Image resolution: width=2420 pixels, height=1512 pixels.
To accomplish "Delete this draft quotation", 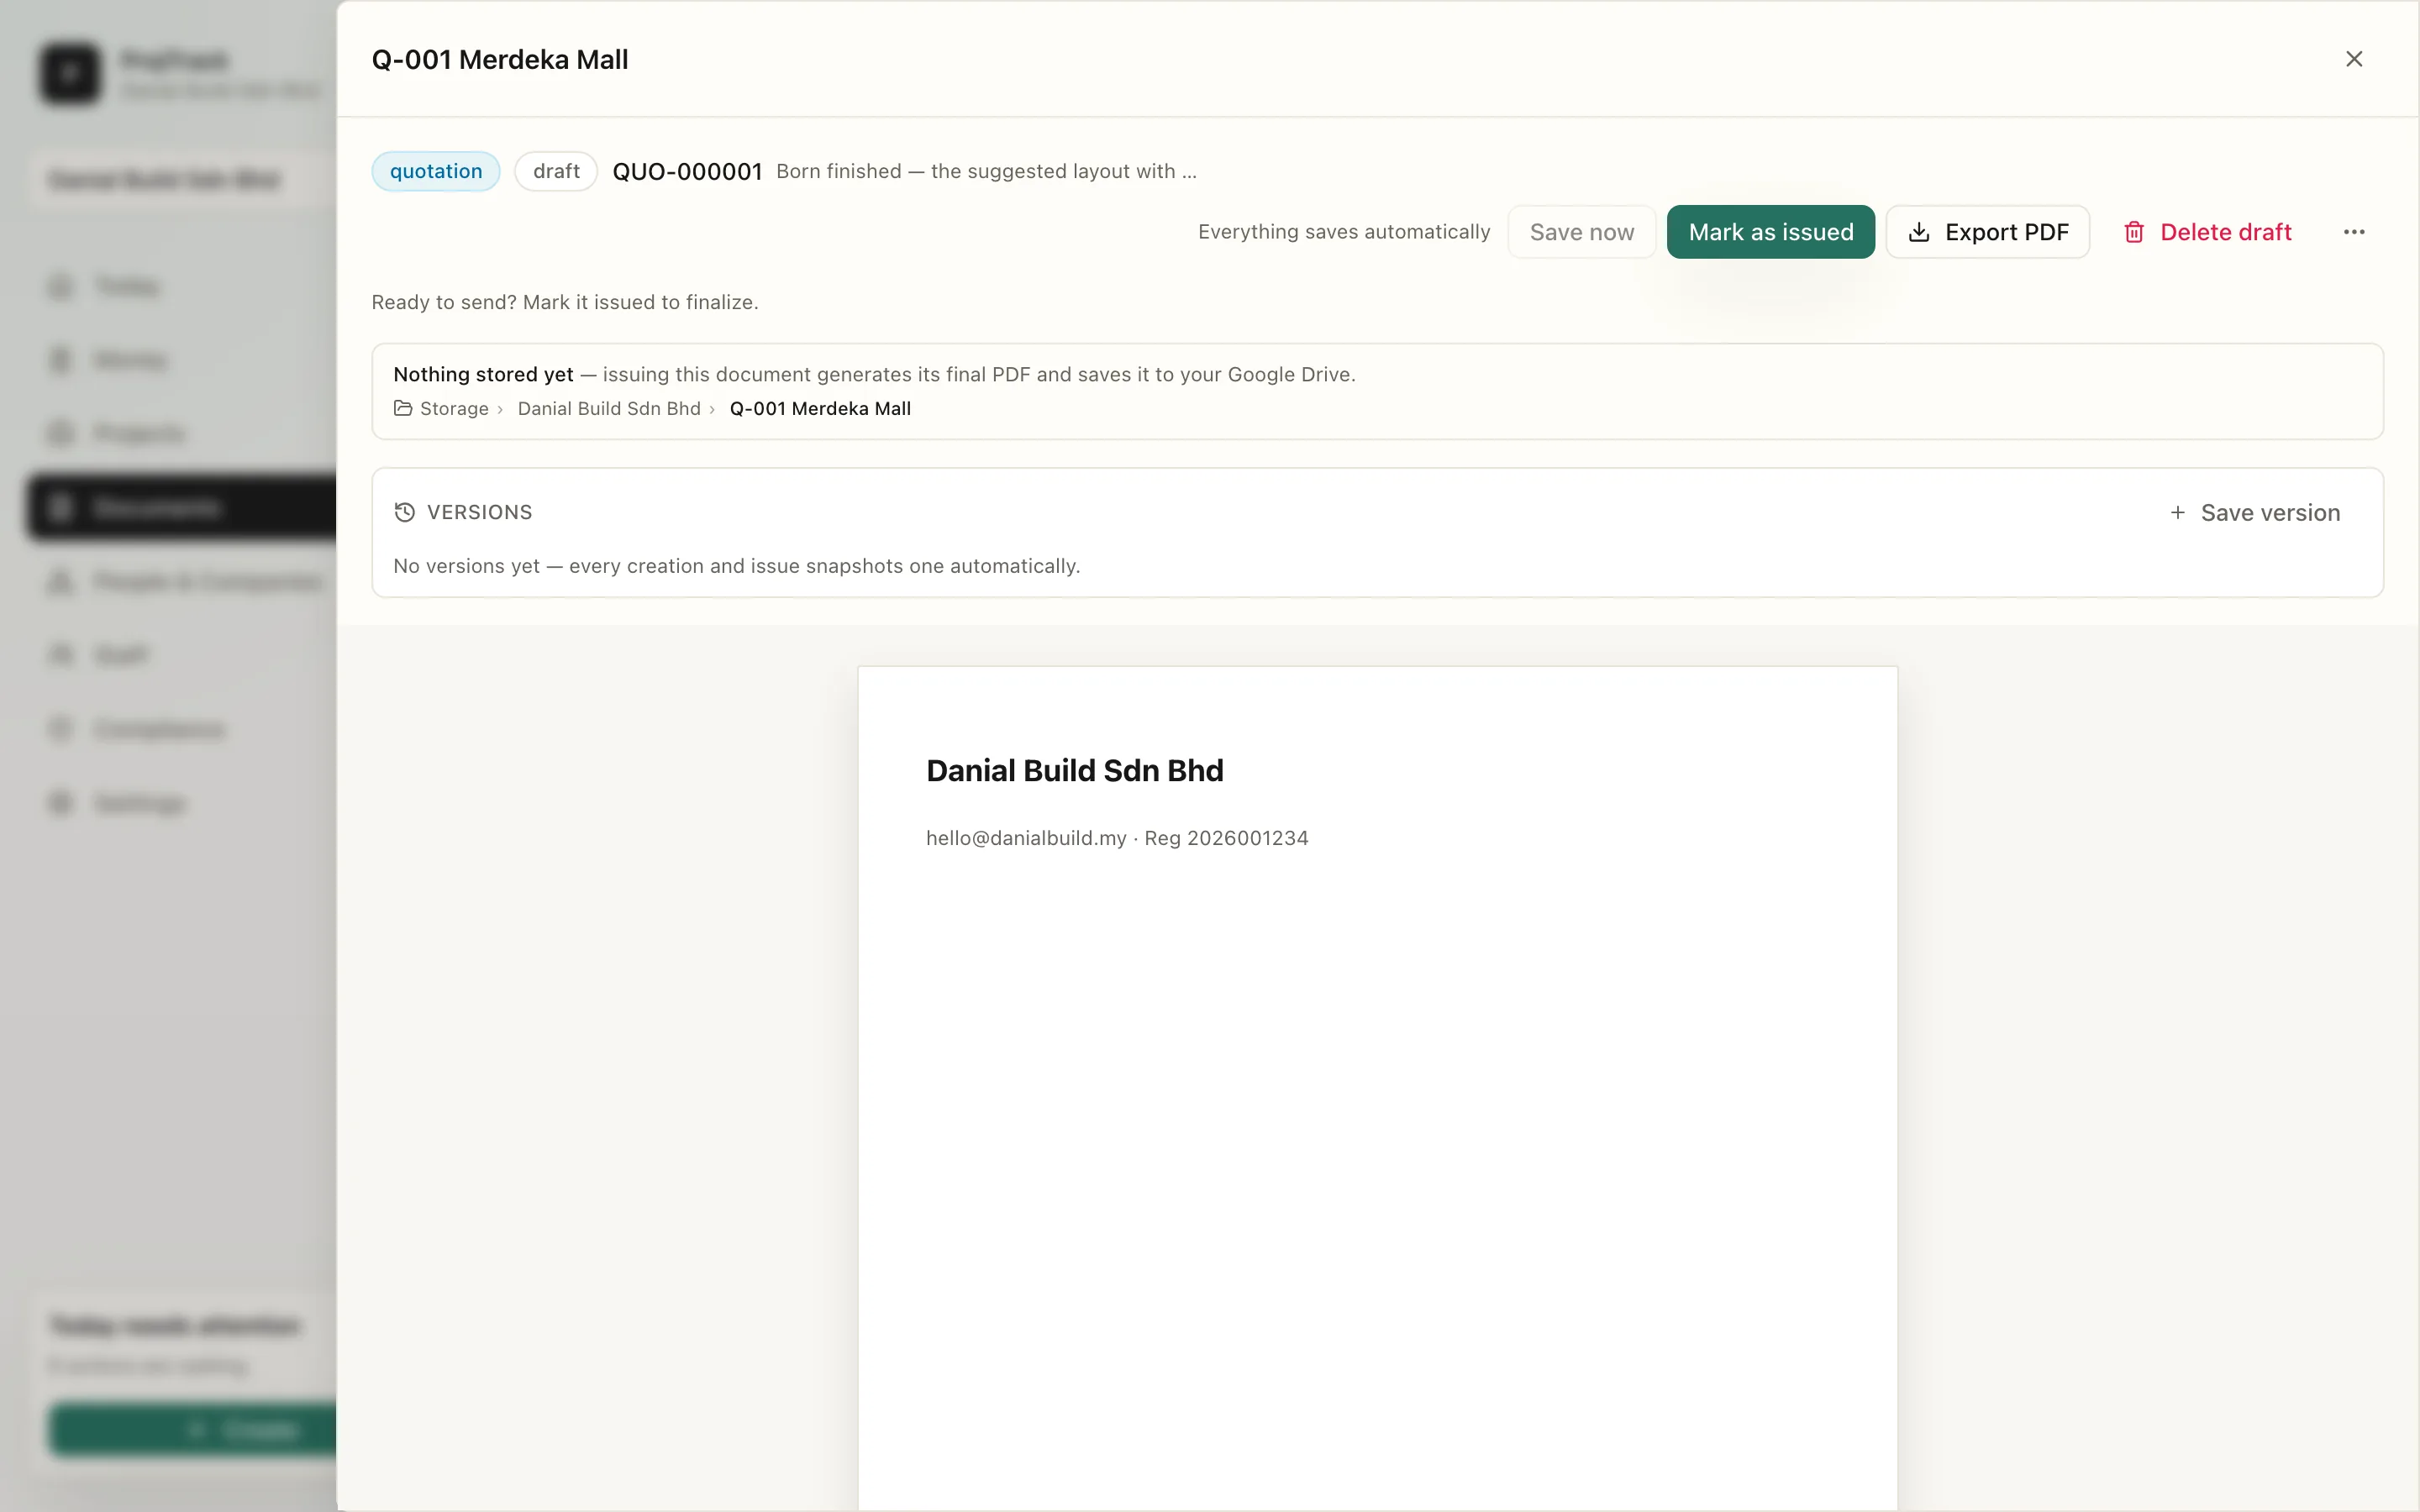I will click(x=2207, y=232).
